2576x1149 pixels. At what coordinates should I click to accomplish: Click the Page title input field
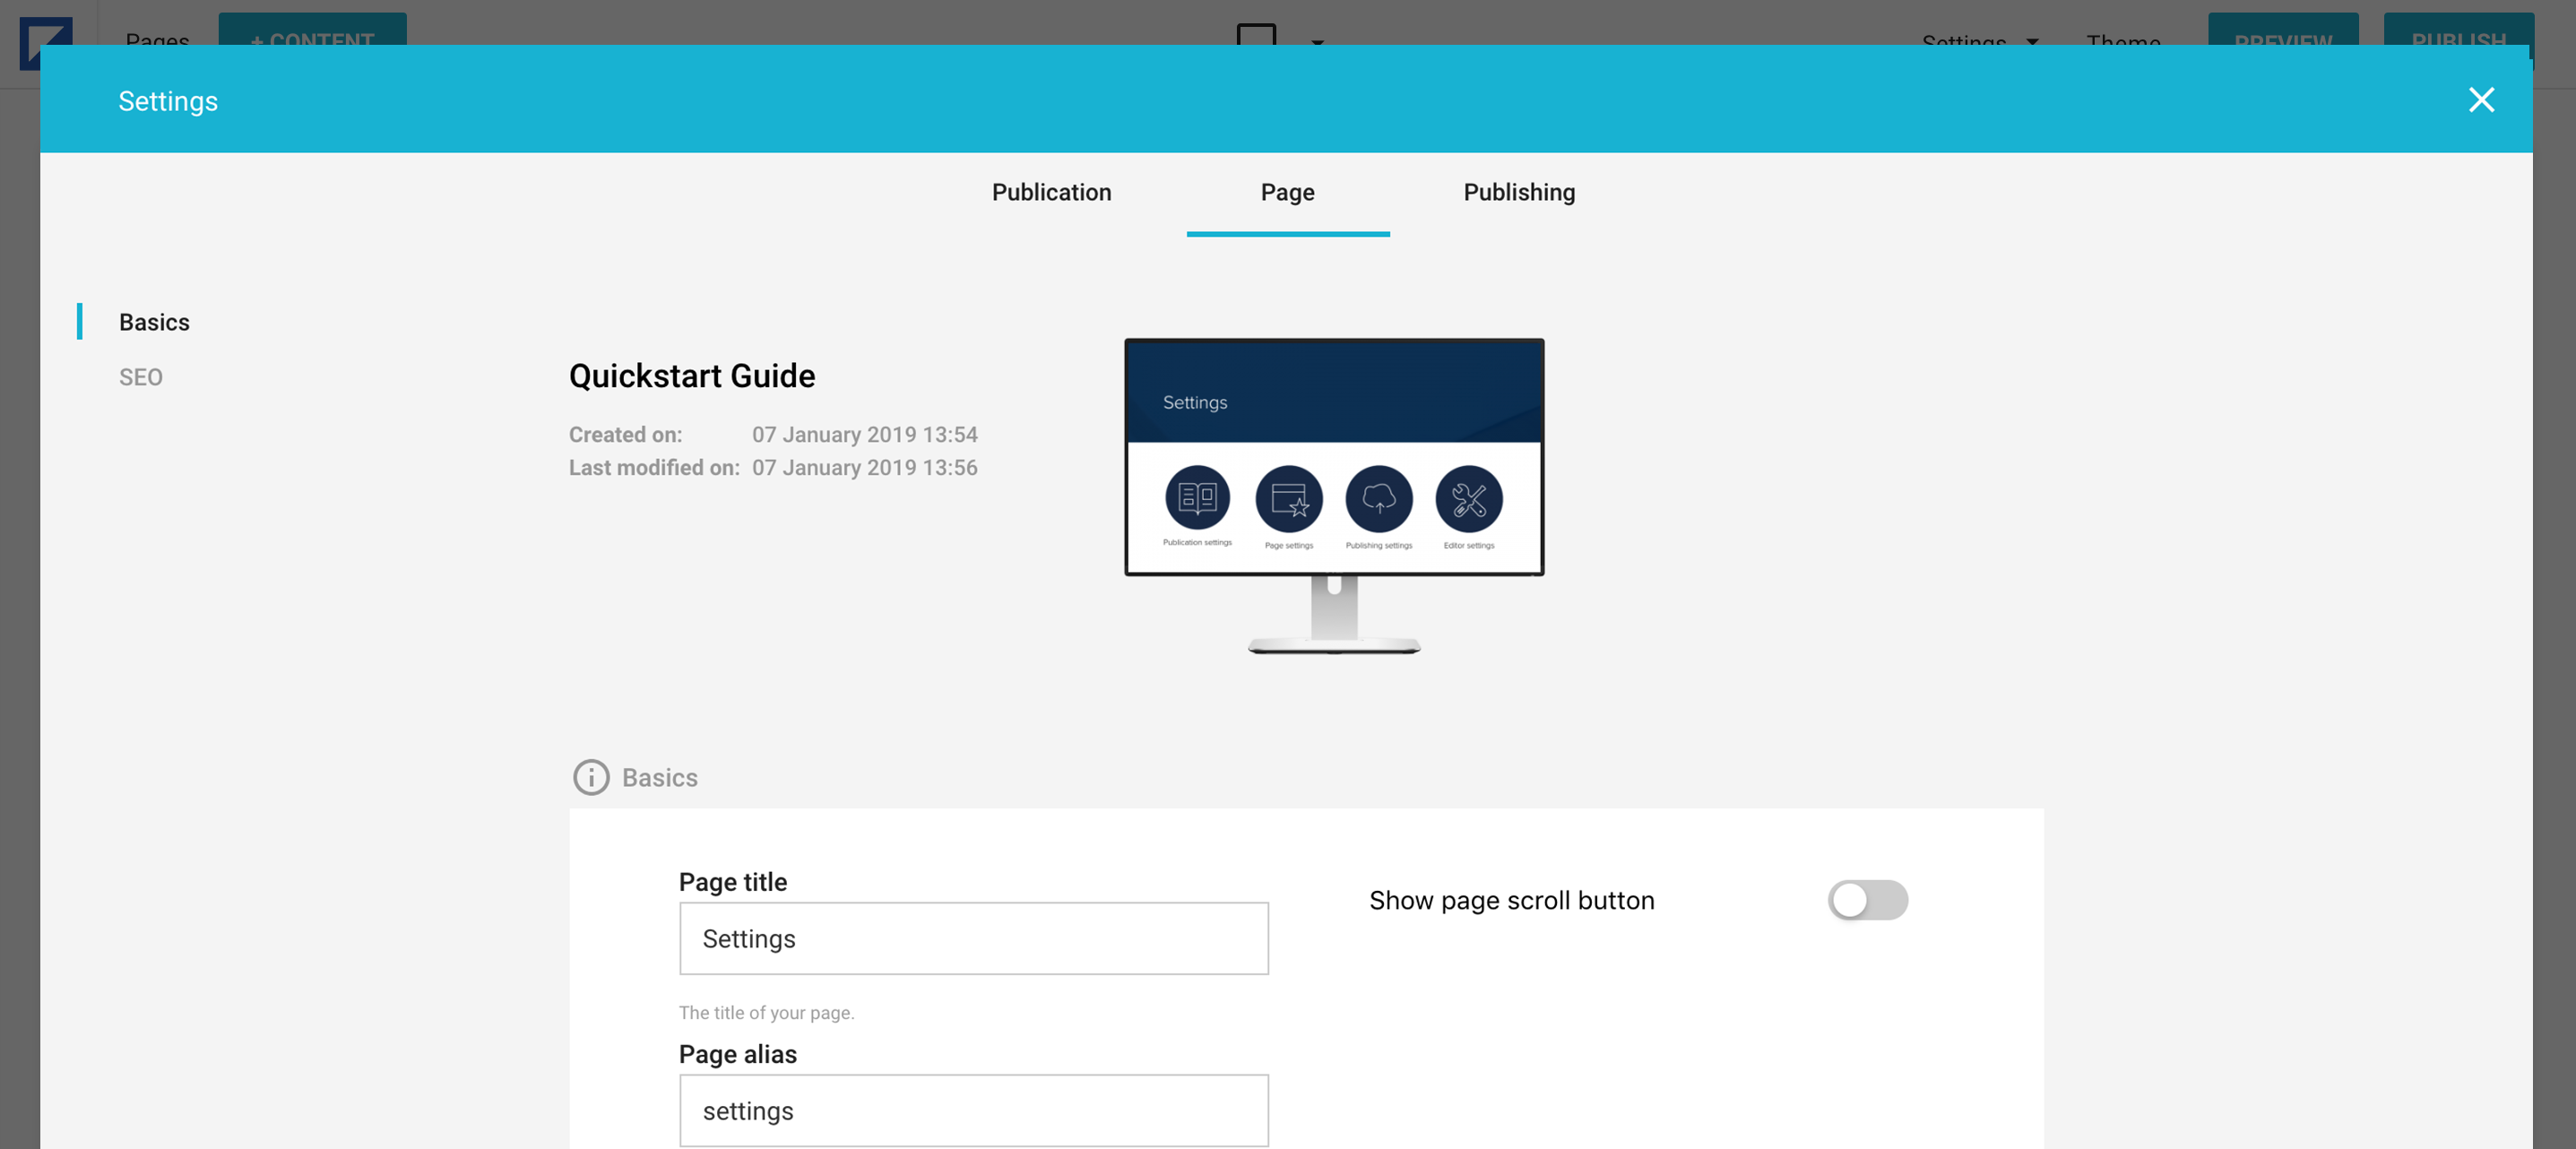(x=973, y=938)
